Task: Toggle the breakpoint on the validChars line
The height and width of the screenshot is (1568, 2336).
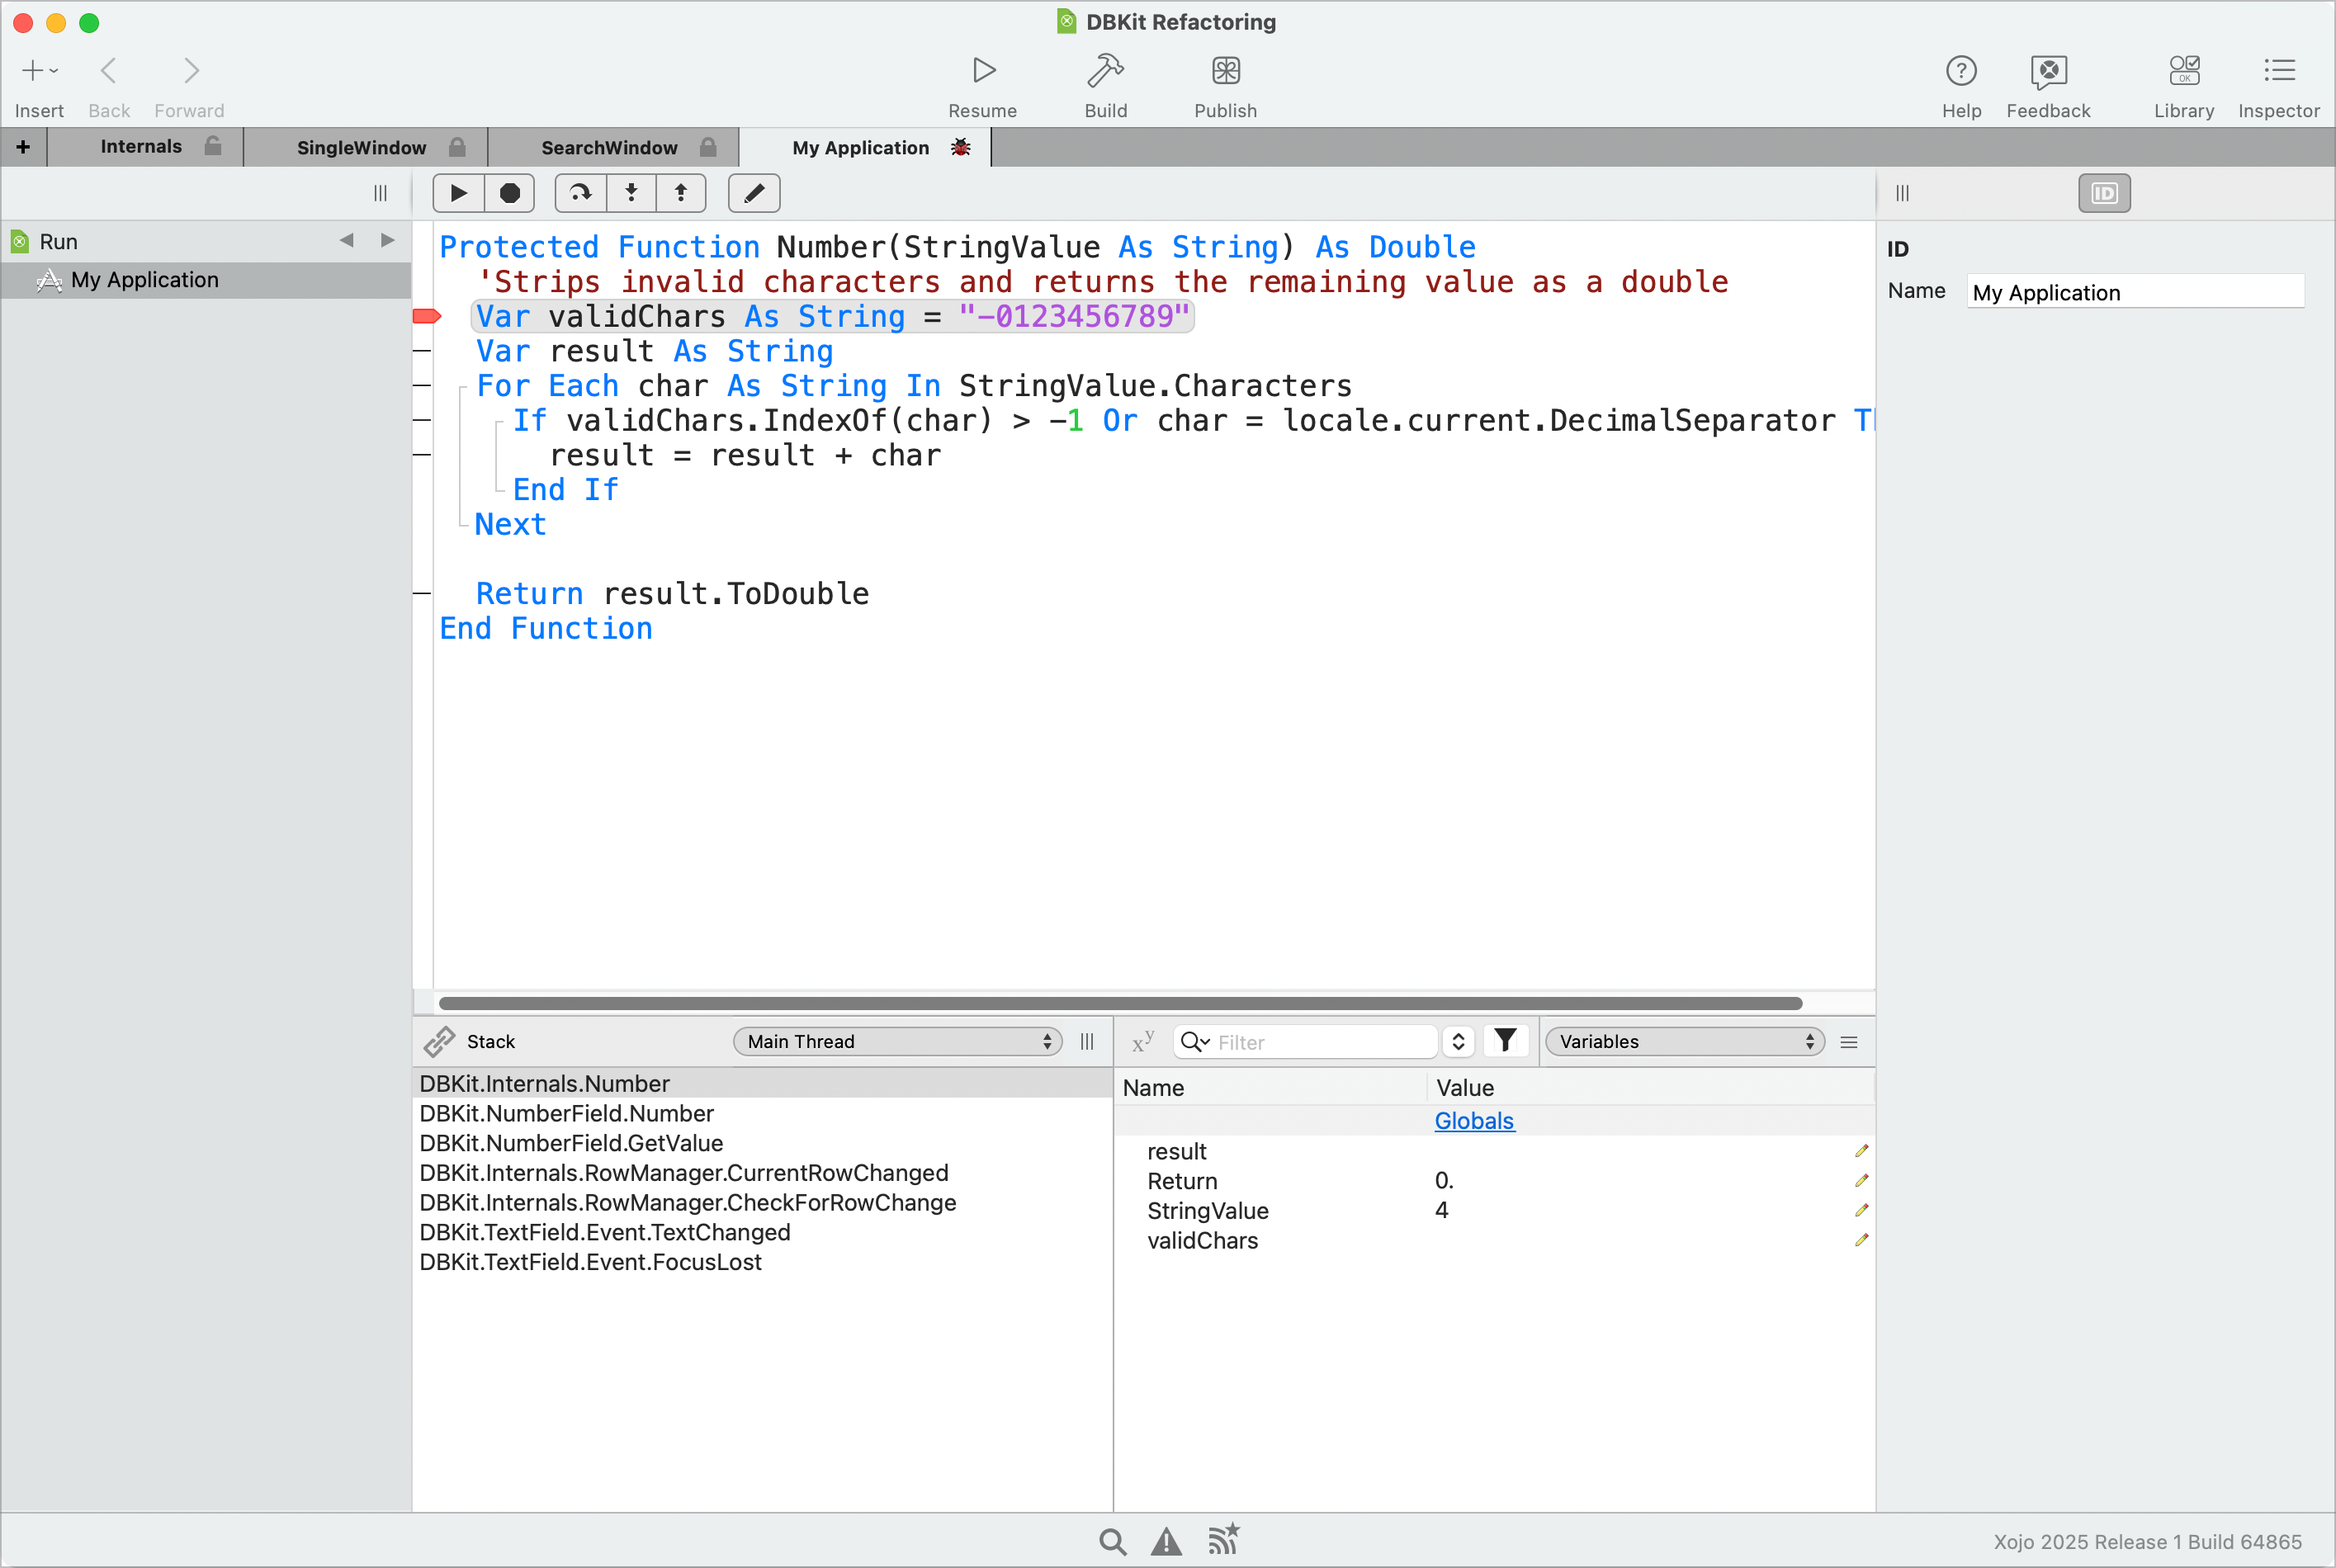Action: point(427,317)
